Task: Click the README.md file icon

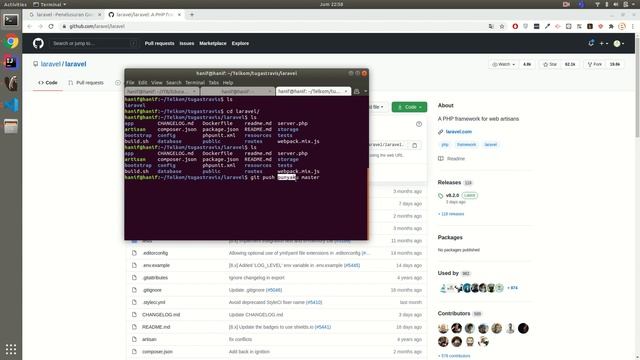Action: pos(134,327)
